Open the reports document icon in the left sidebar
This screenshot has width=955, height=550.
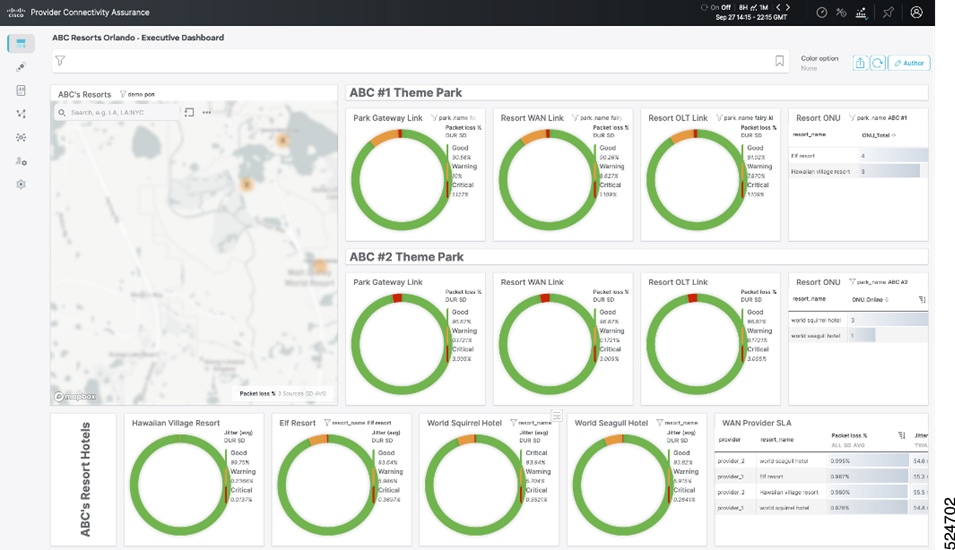[21, 90]
